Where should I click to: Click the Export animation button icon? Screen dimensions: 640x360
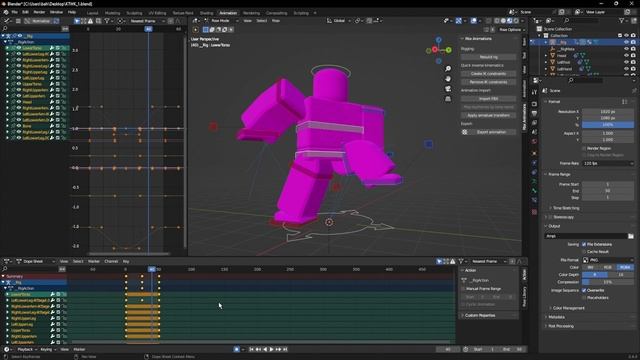pyautogui.click(x=464, y=132)
